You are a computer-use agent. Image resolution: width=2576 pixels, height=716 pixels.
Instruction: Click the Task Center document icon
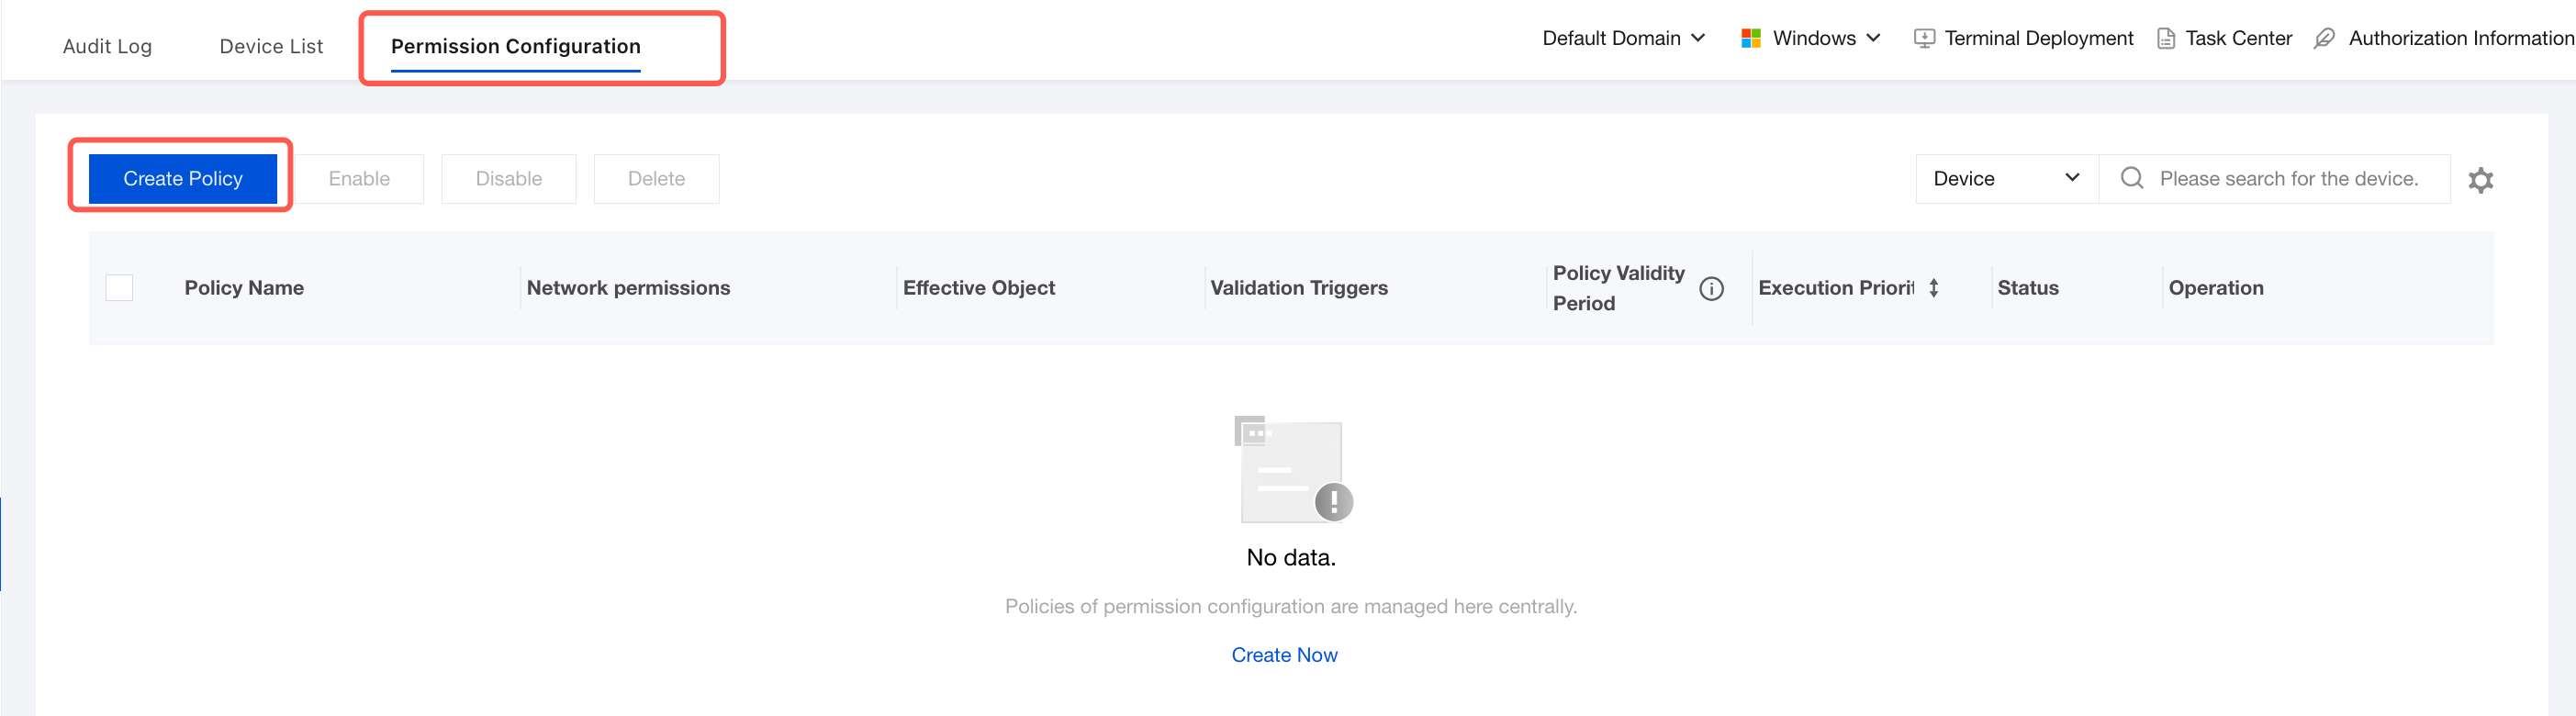pyautogui.click(x=2165, y=39)
